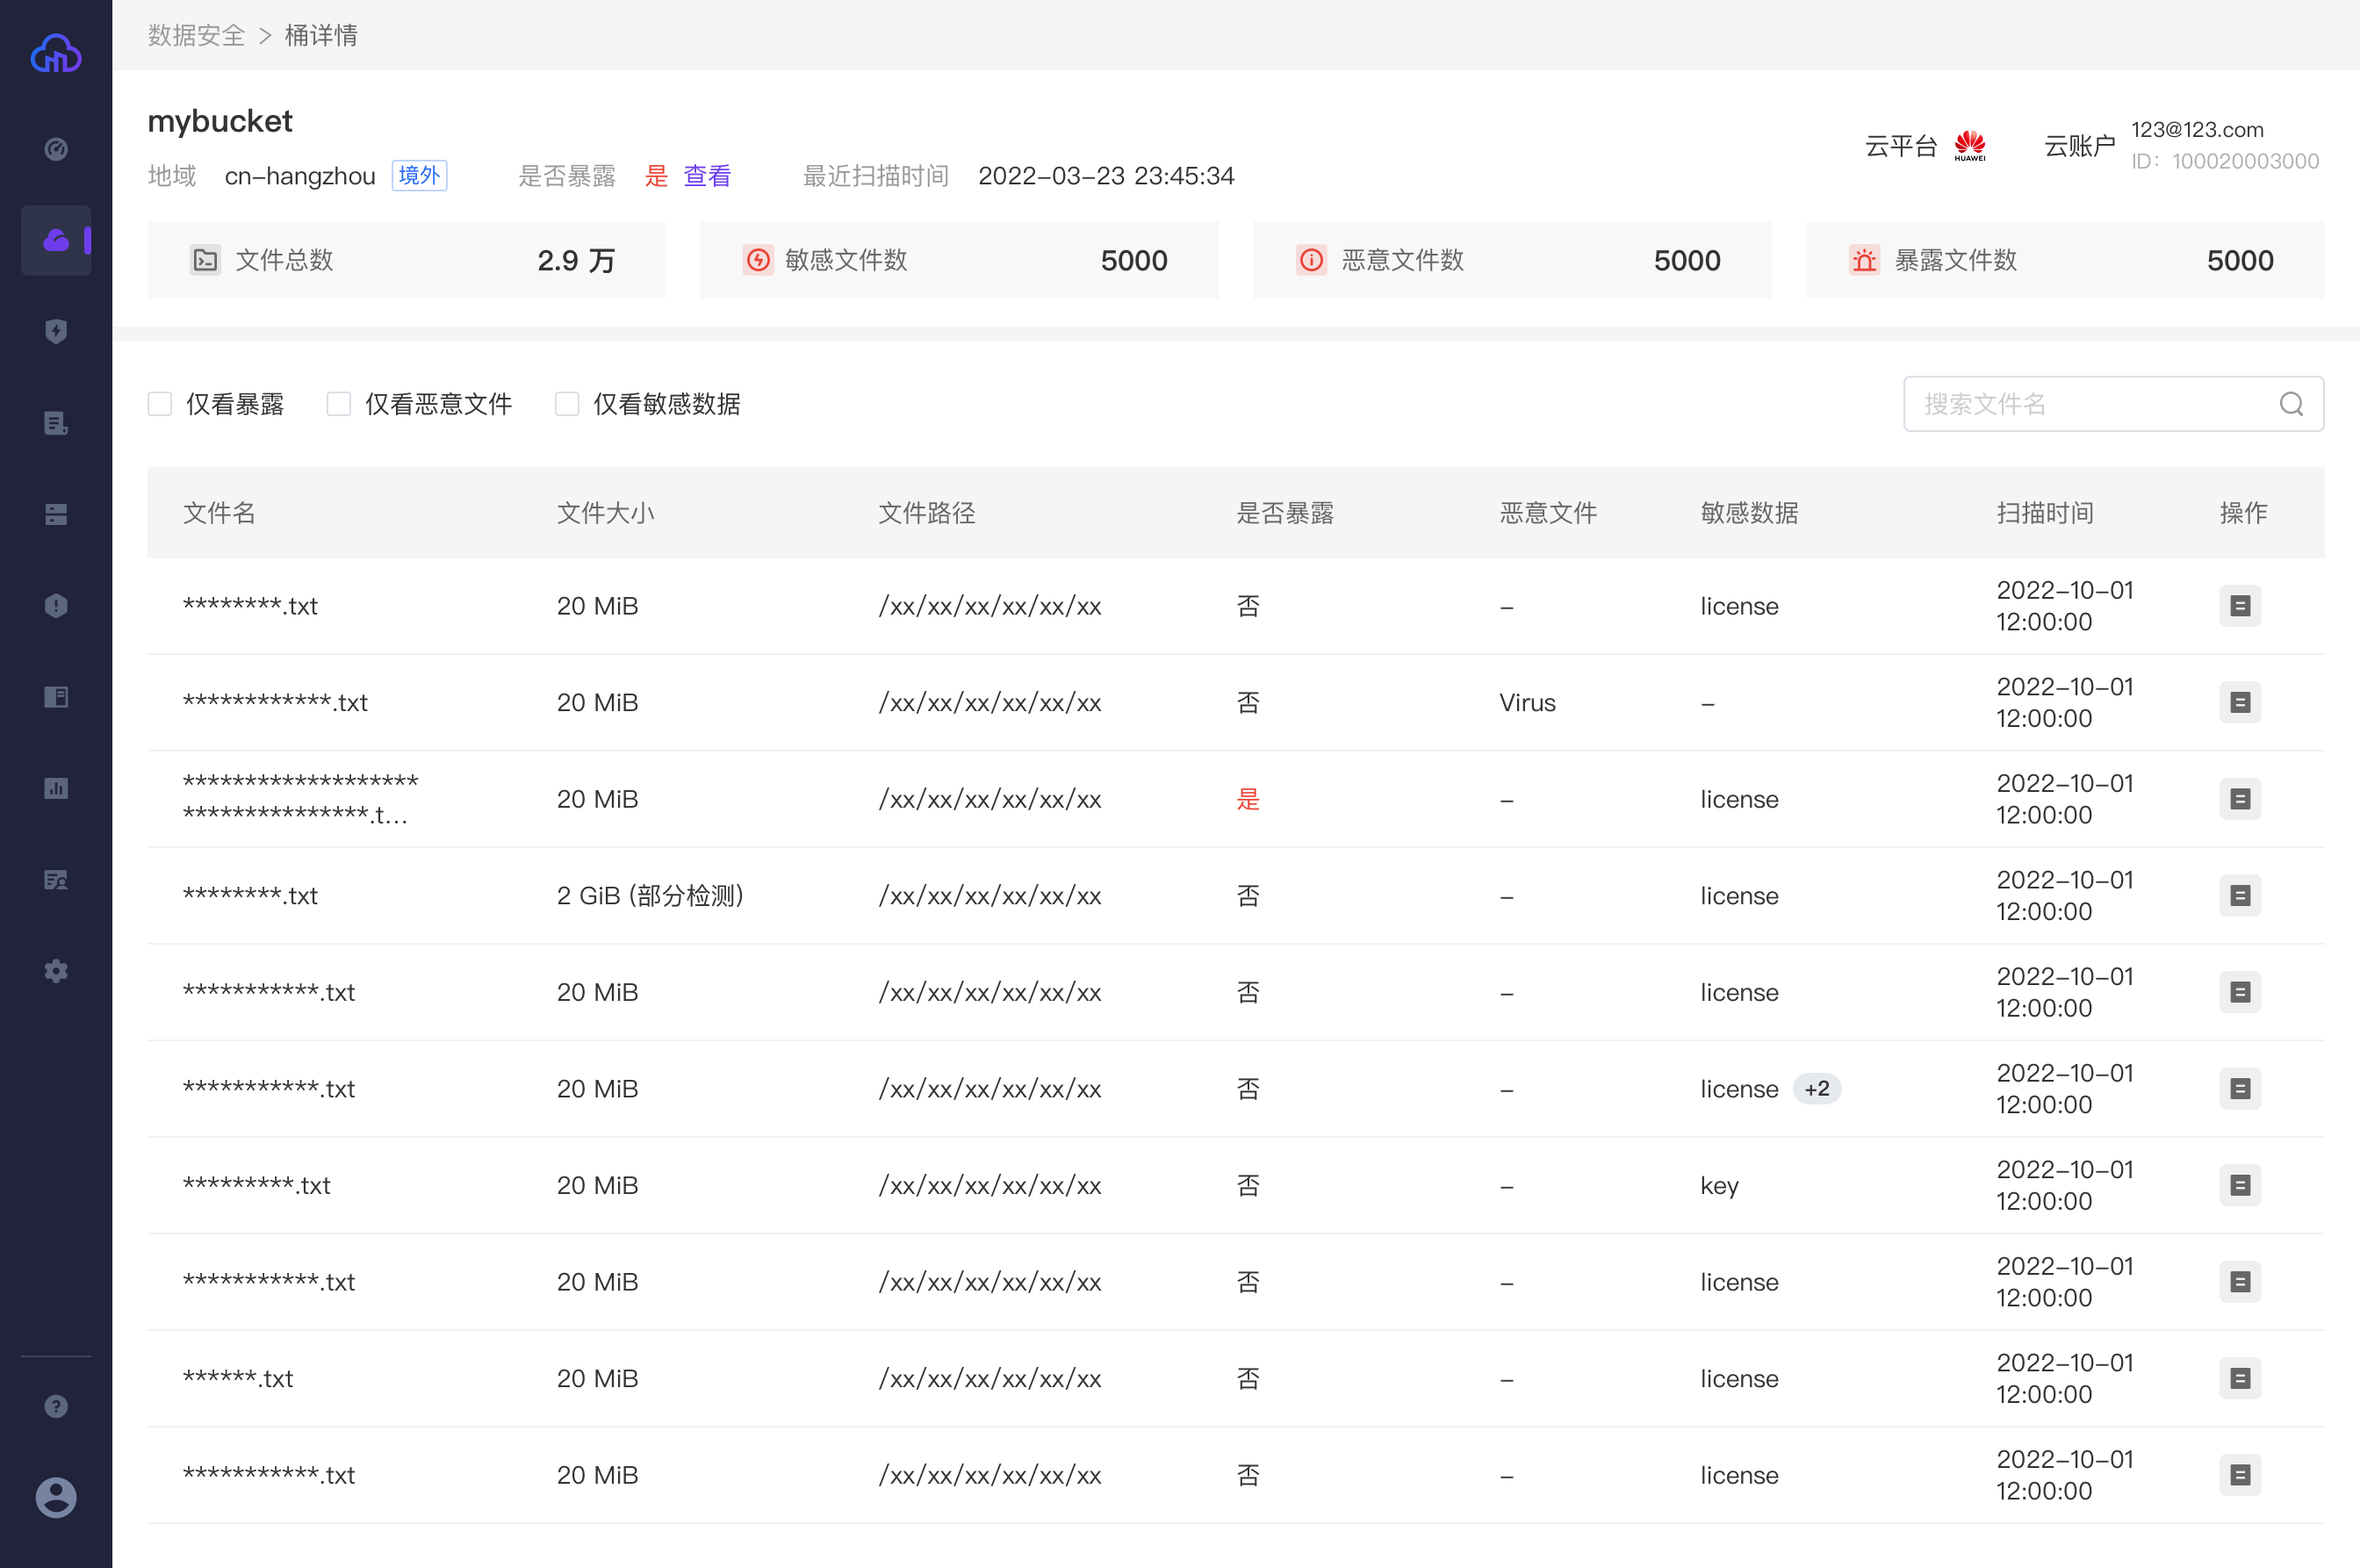Select the shield icon in the sidebar

(x=56, y=331)
